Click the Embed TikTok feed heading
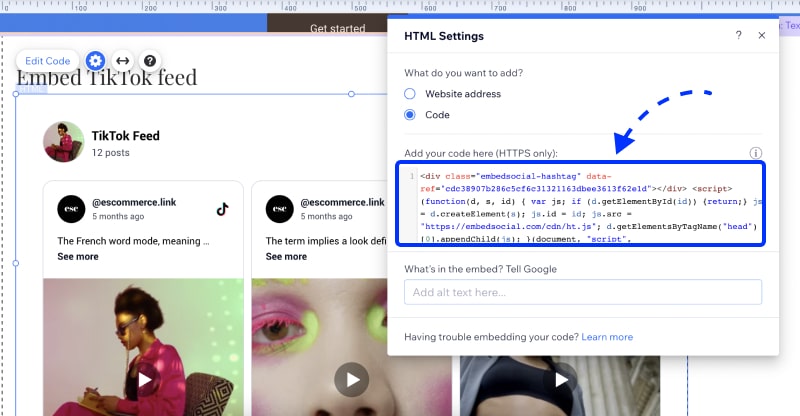800x416 pixels. pyautogui.click(x=107, y=78)
